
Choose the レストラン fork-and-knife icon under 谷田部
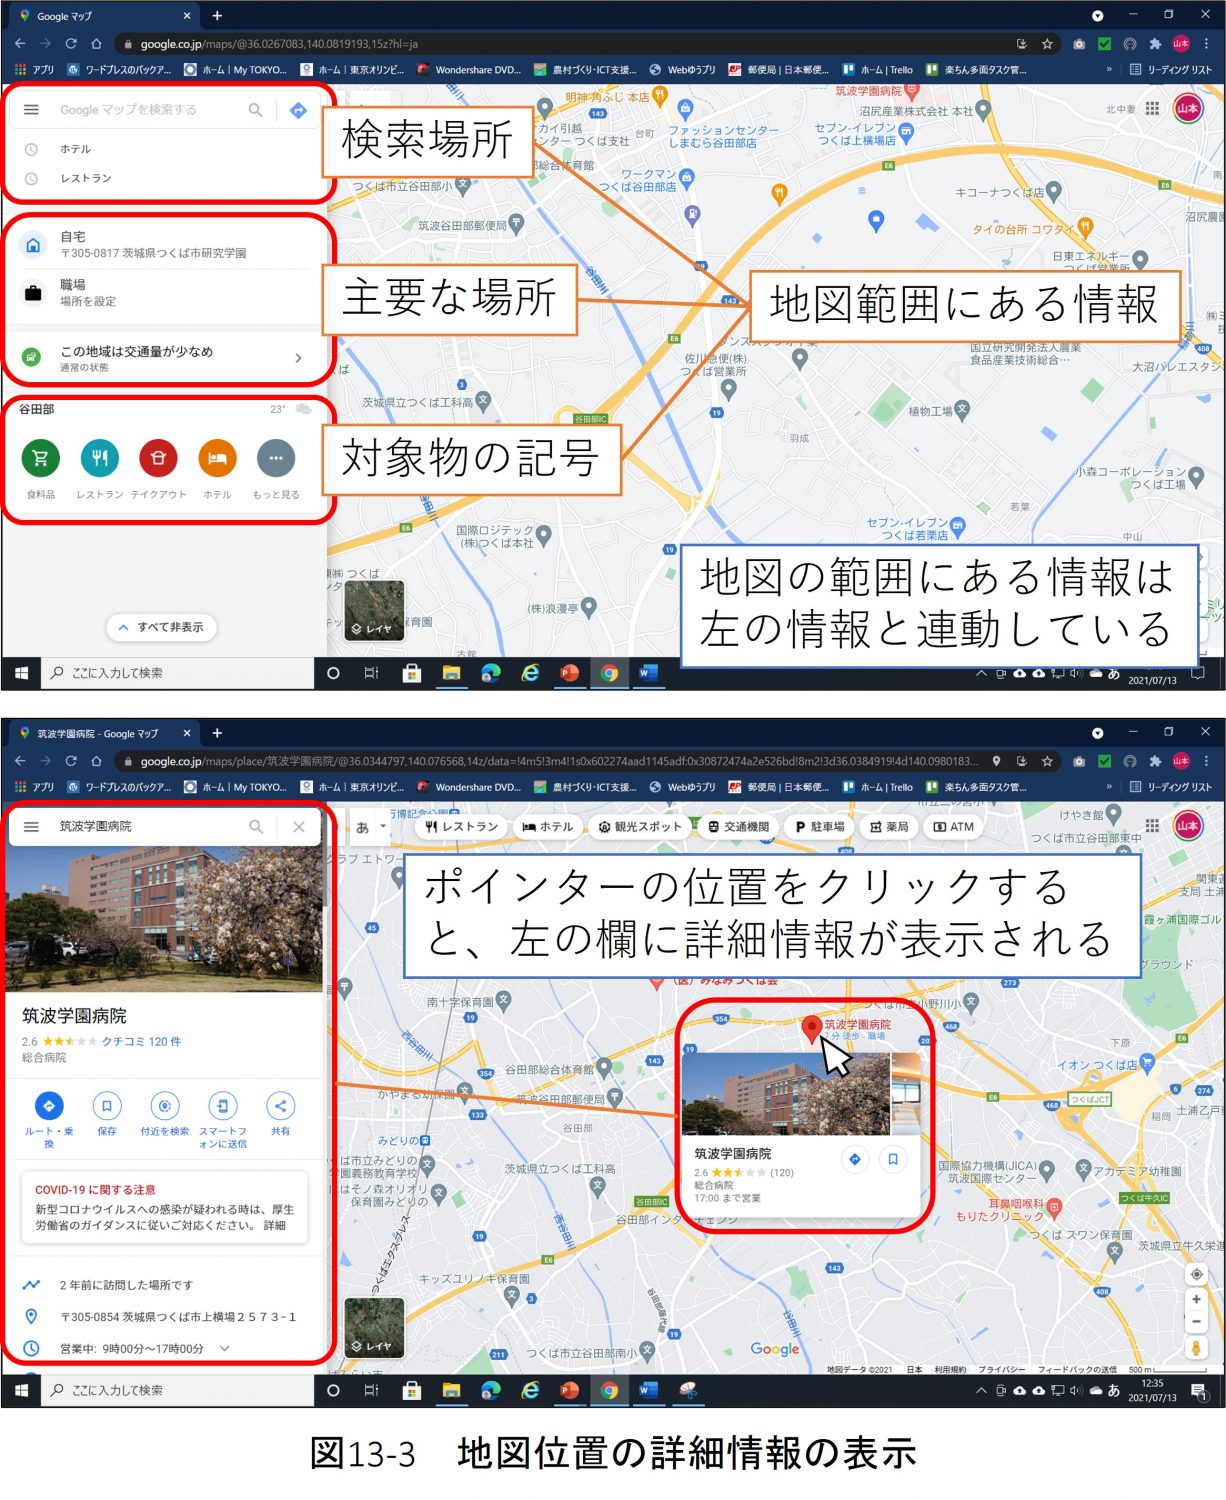99,458
